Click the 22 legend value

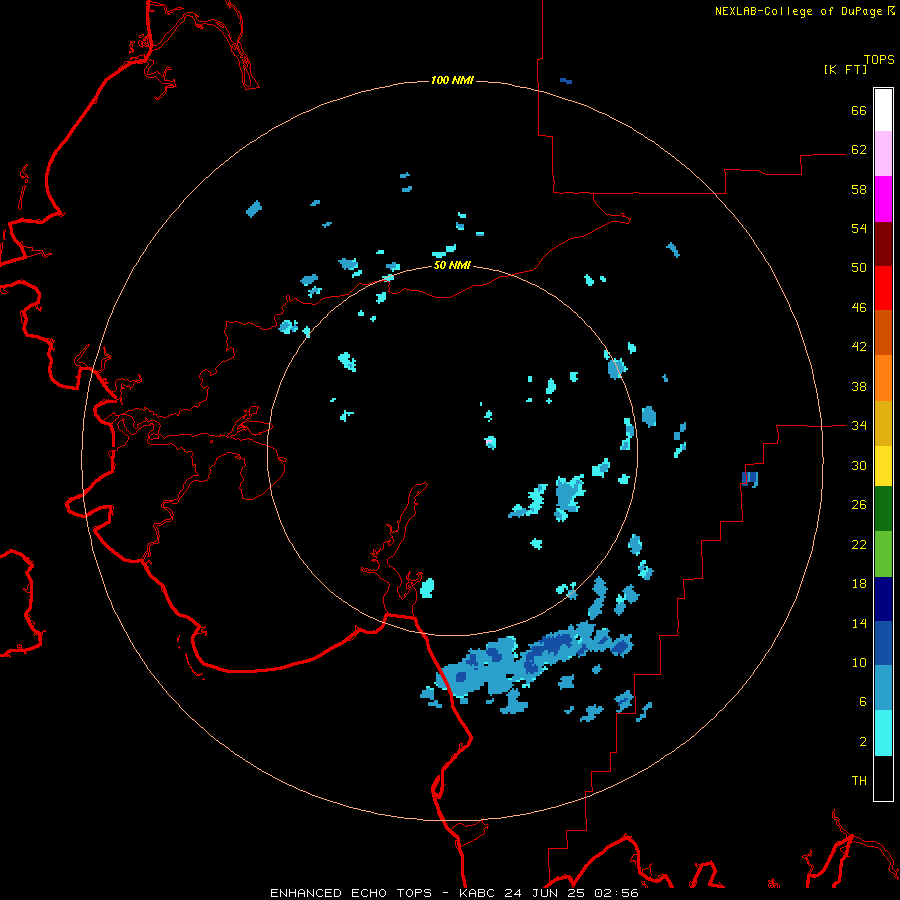tap(859, 545)
